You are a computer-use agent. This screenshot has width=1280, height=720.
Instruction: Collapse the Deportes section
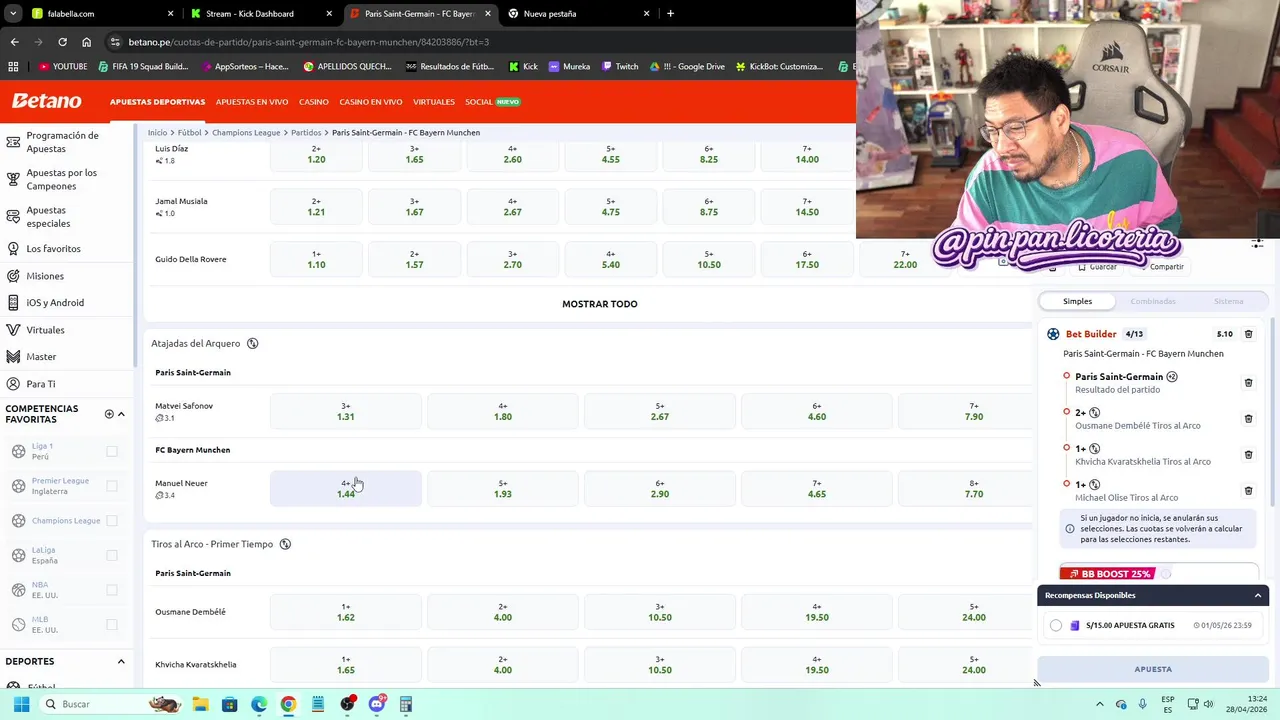[x=121, y=661]
